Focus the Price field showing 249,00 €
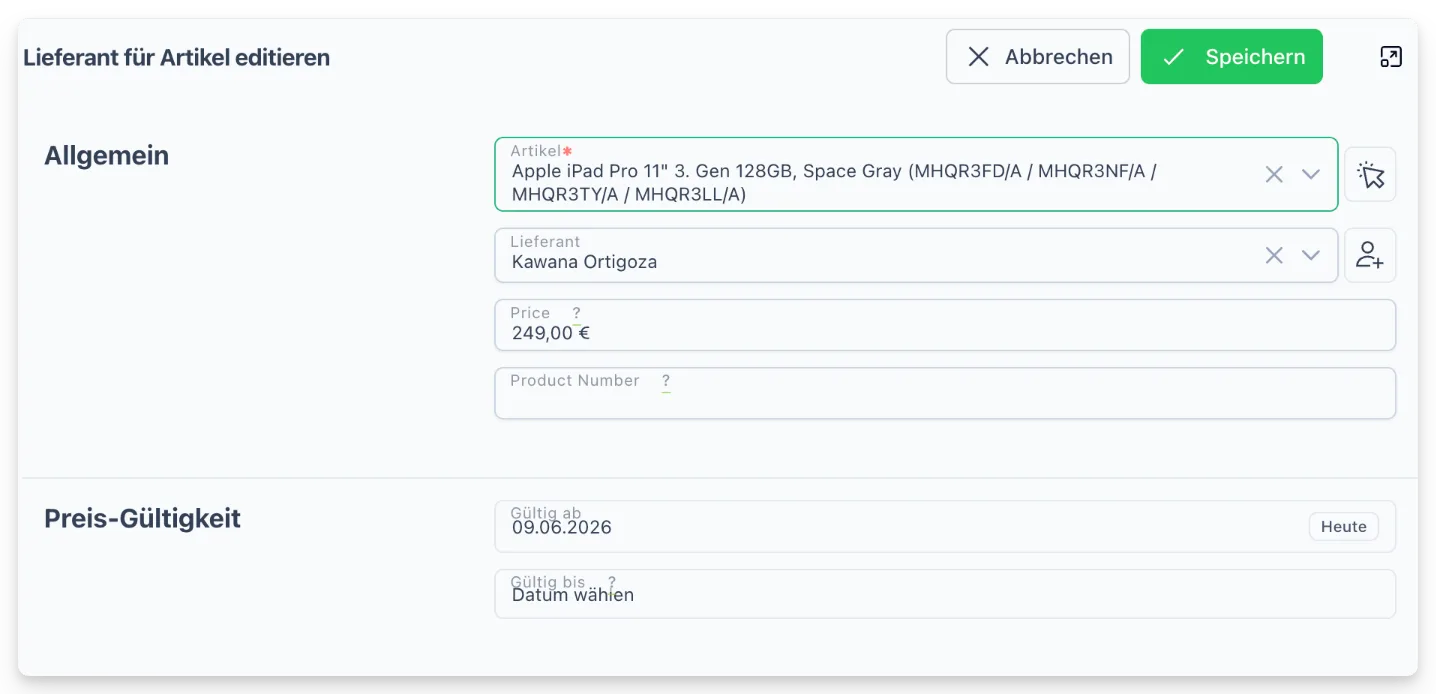Viewport: 1436px width, 694px height. click(945, 325)
